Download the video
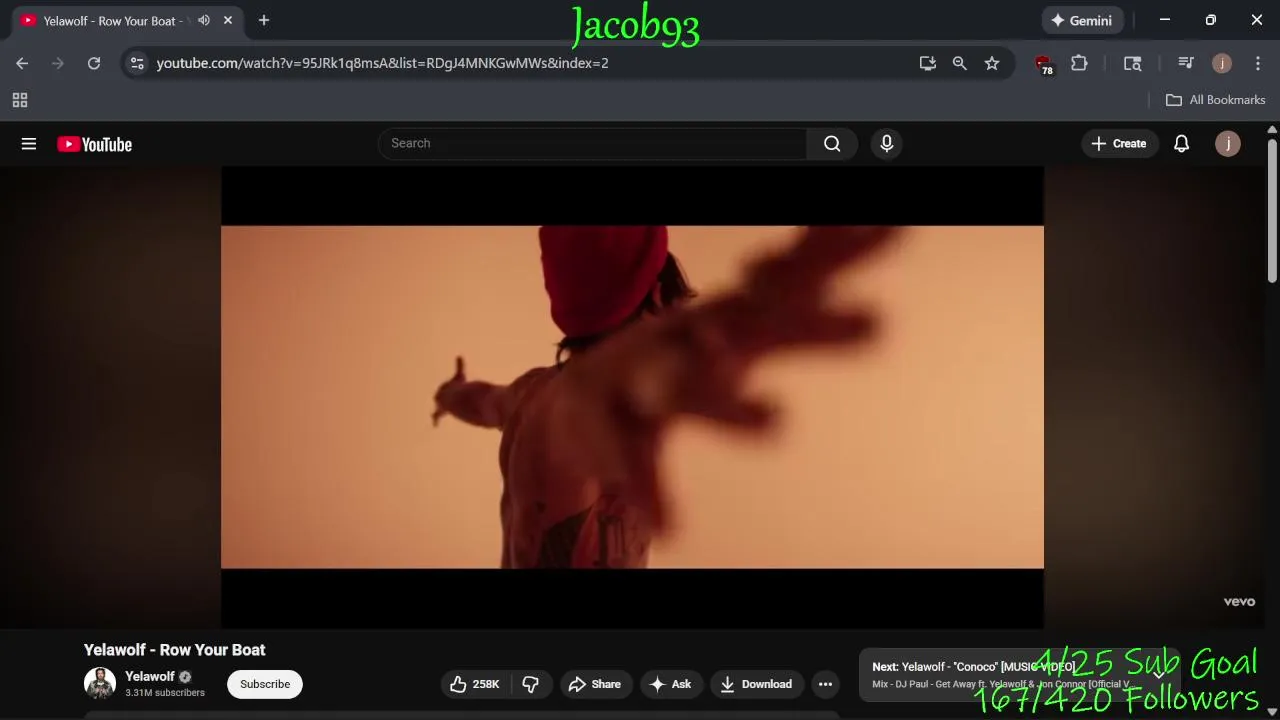This screenshot has height=720, width=1280. 756,684
